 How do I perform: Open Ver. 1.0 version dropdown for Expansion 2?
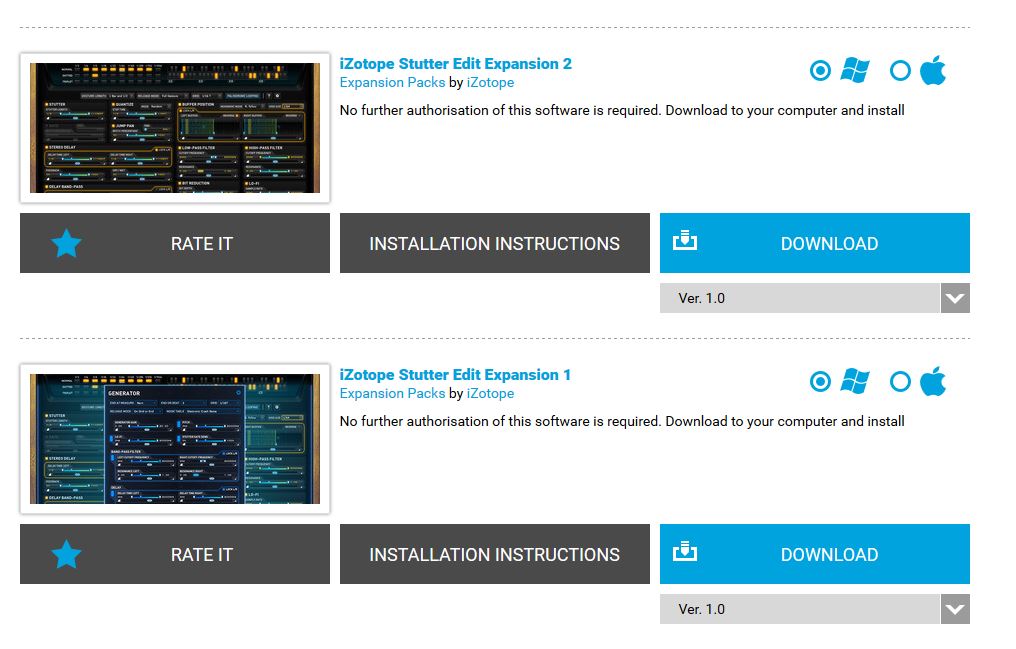click(x=814, y=298)
